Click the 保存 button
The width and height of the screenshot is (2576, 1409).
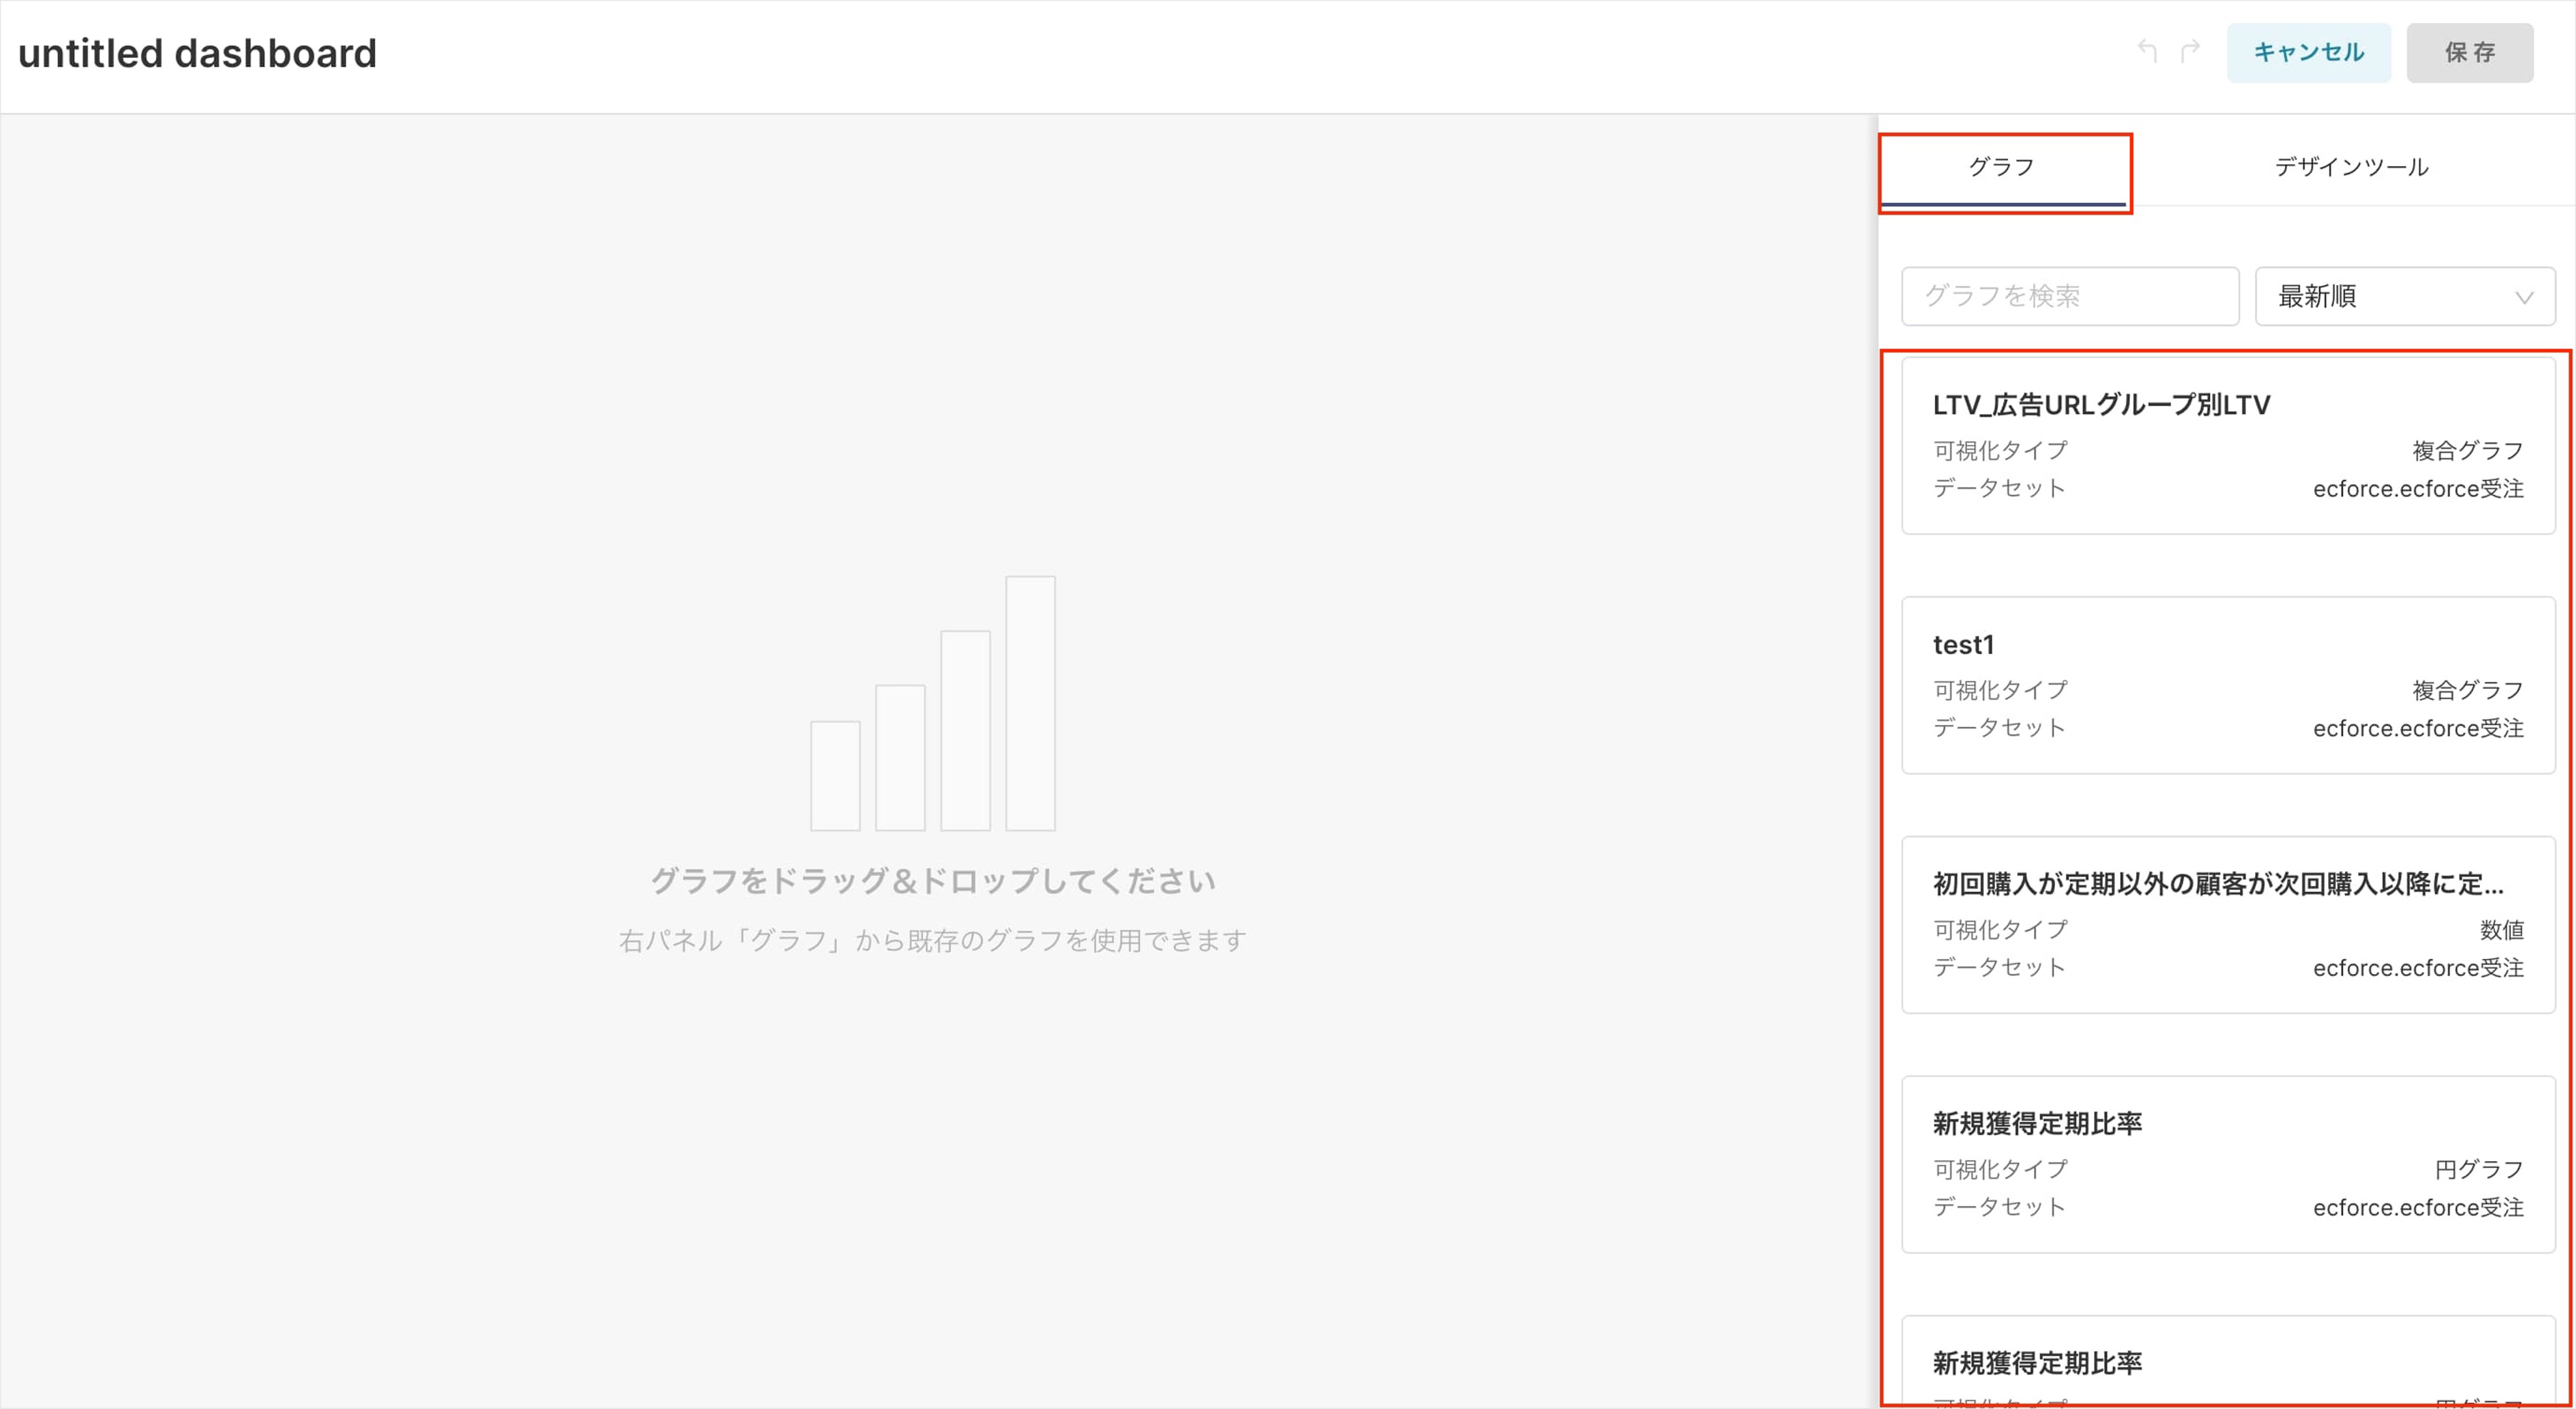2469,53
